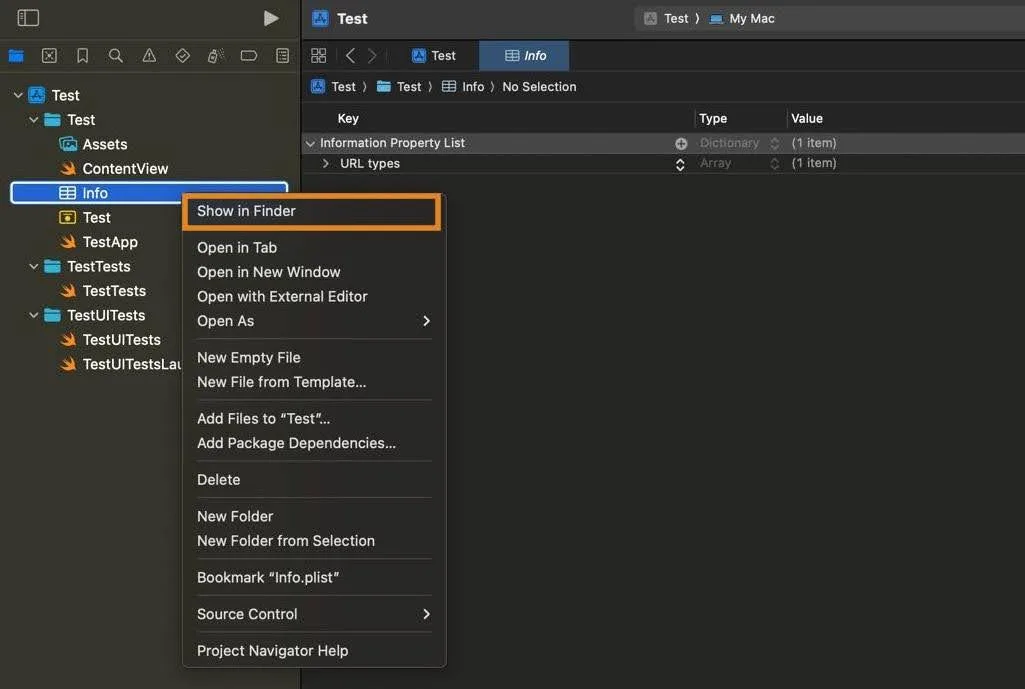Change the Array type dropdown for URL types
This screenshot has width=1025, height=689.
point(739,163)
